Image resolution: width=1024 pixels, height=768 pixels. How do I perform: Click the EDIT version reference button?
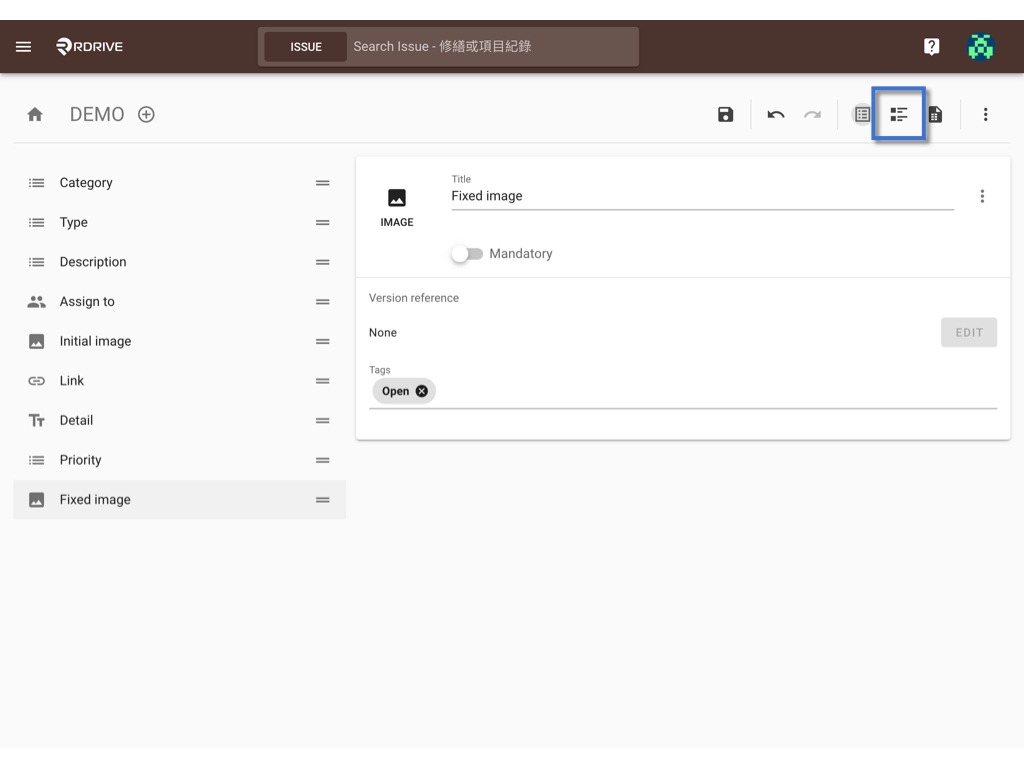[x=968, y=332]
